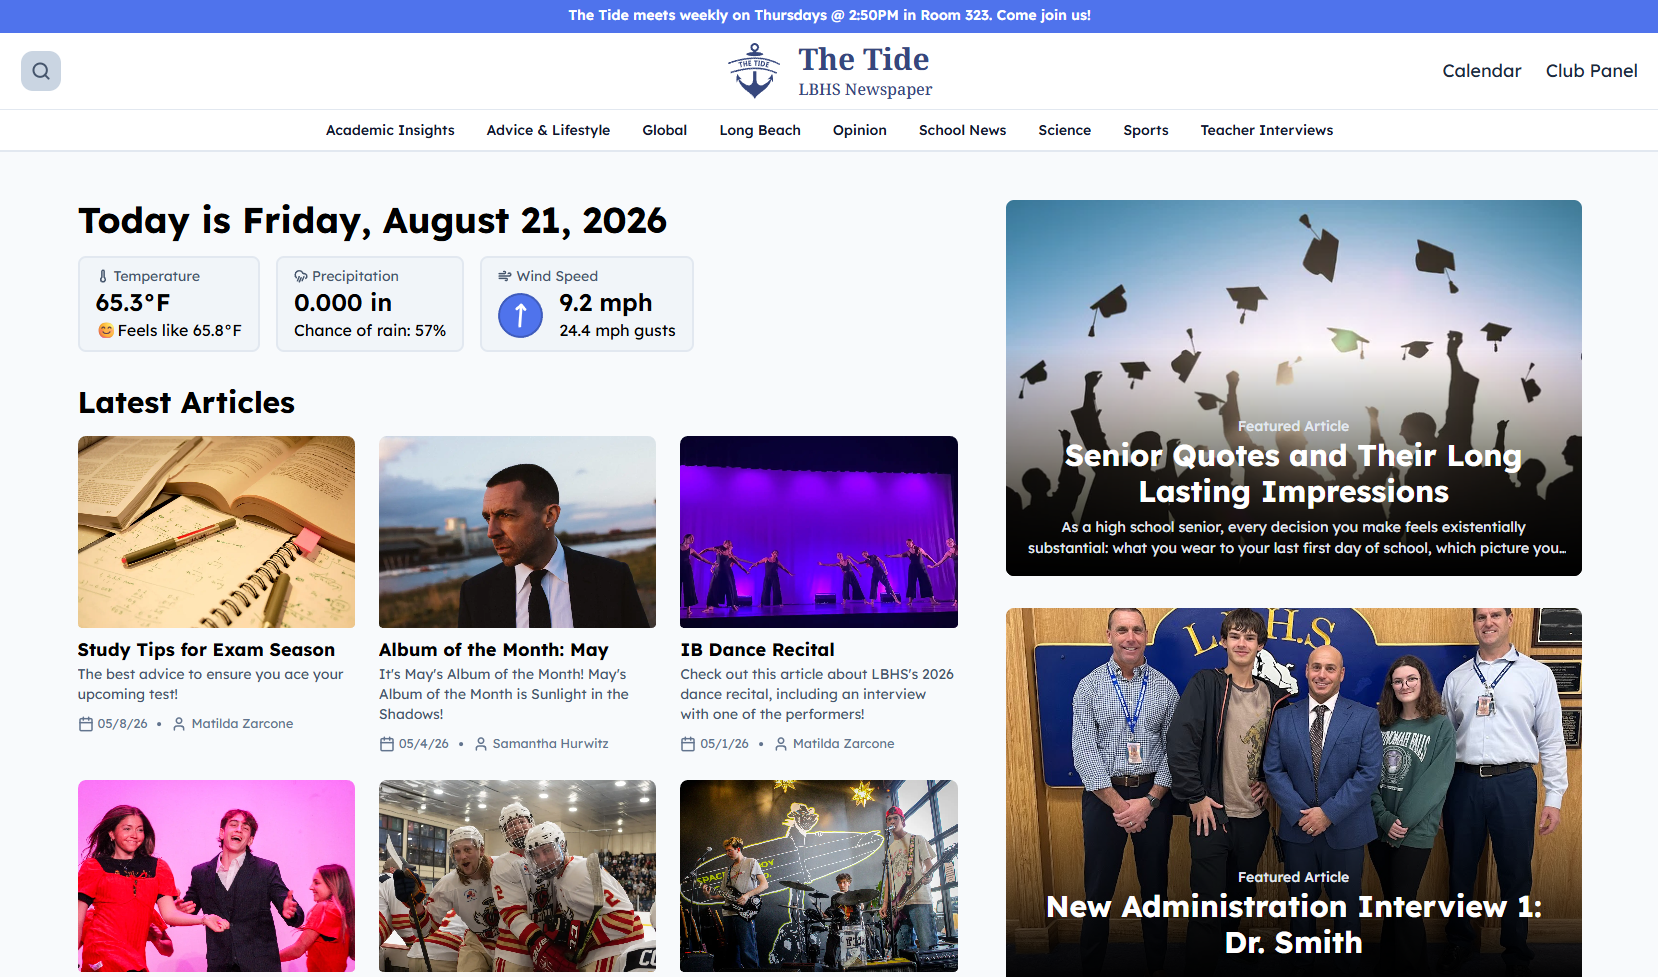
Task: Click the 'Chance of rain: 57%' text
Action: pyautogui.click(x=370, y=331)
